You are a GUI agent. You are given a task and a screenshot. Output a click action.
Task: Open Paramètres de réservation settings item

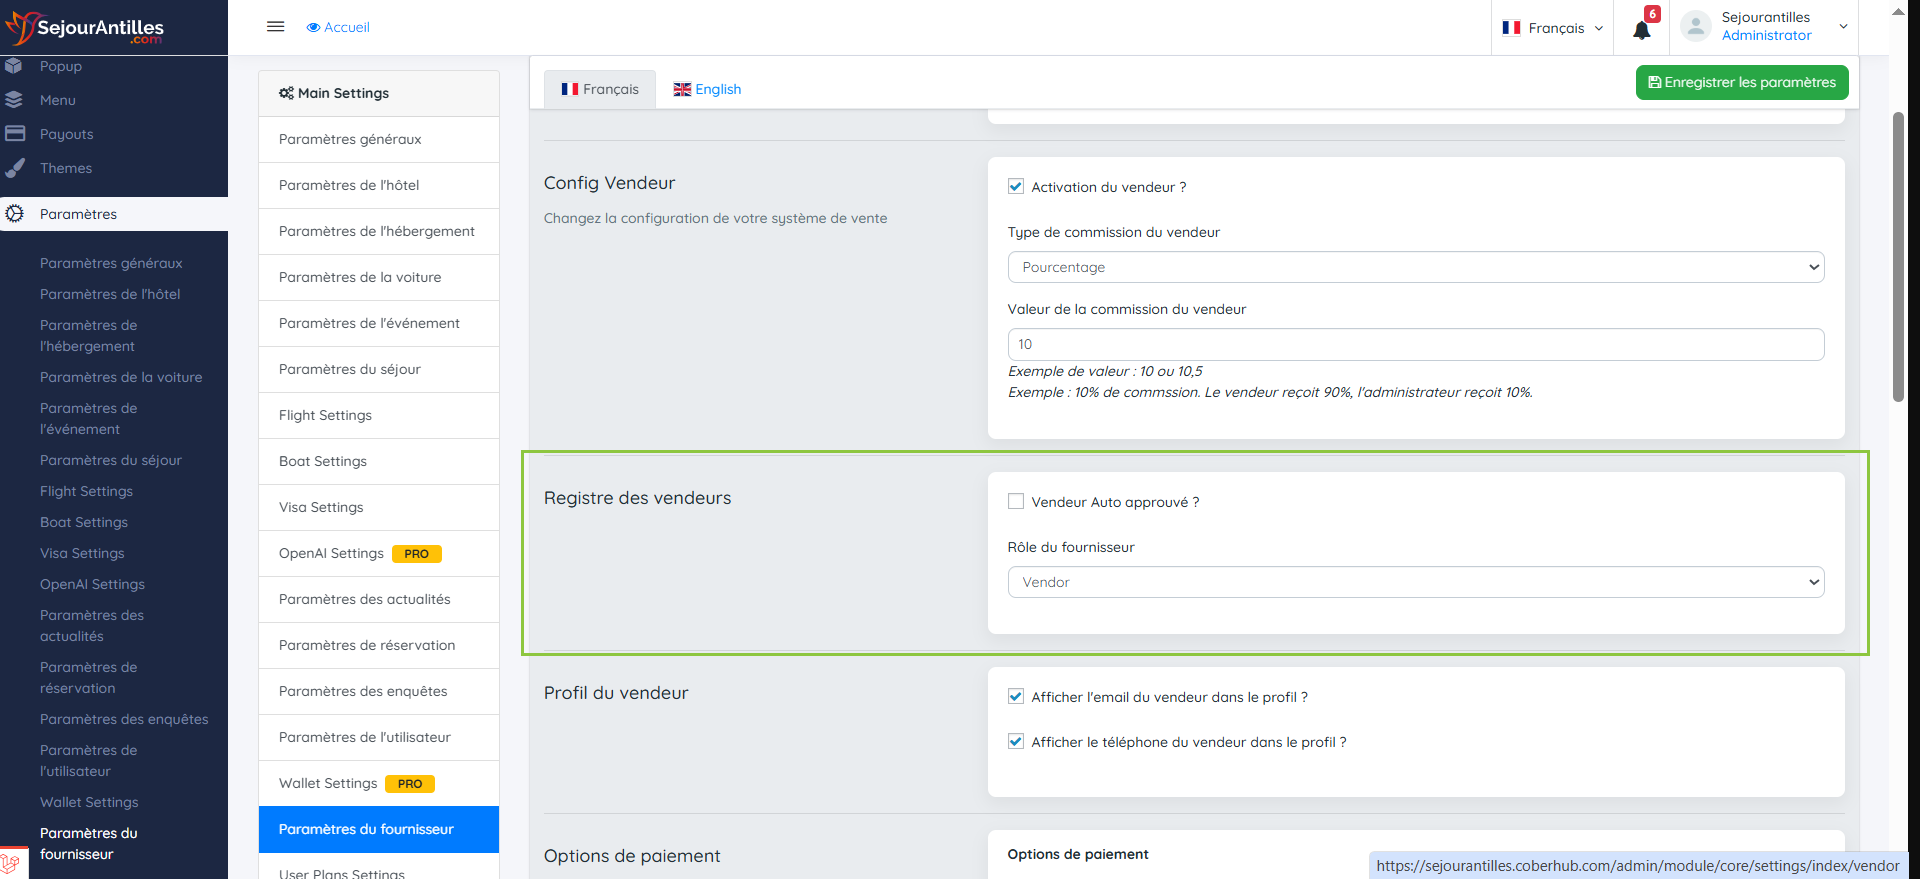pyautogui.click(x=367, y=645)
